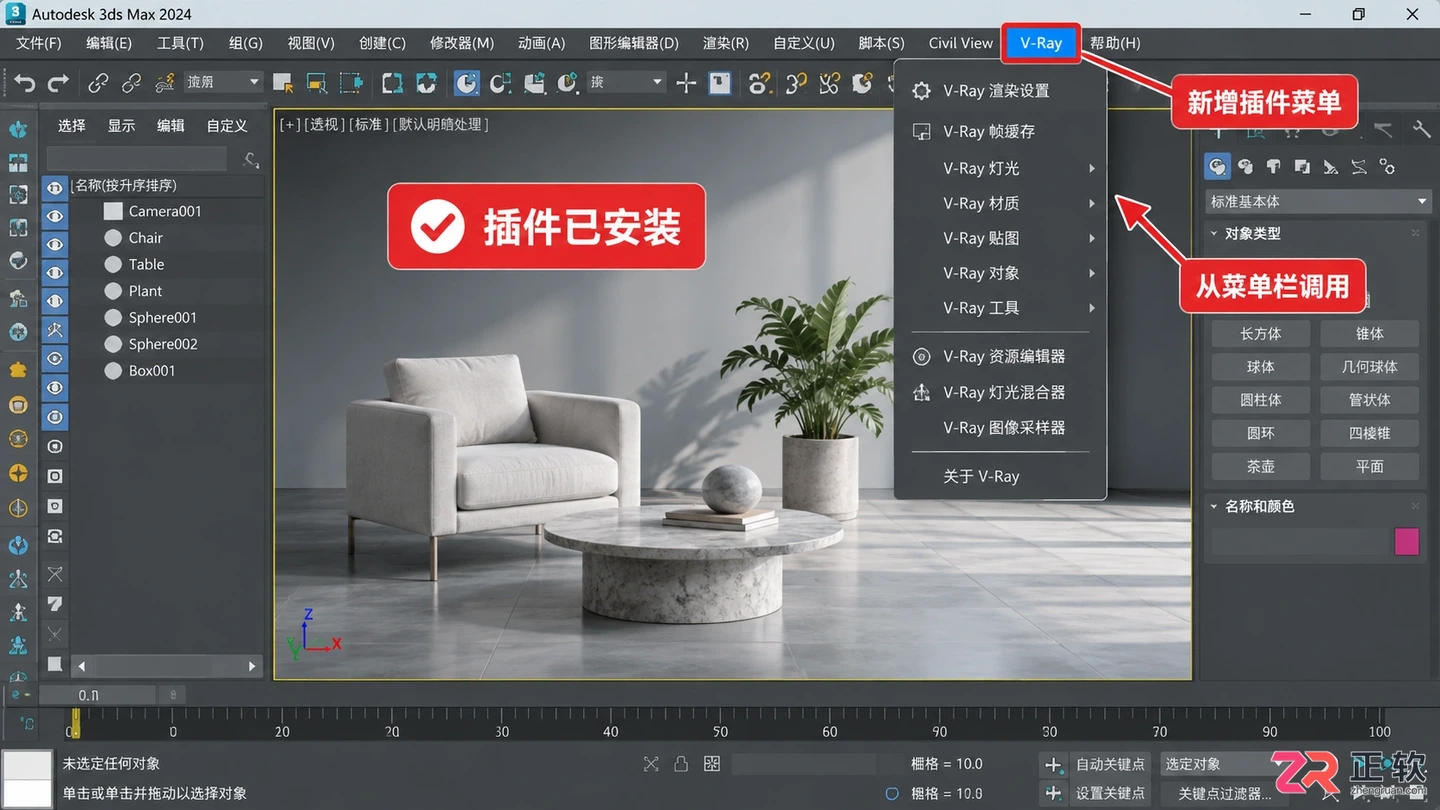Select the Helpers category icon

[x=1330, y=167]
